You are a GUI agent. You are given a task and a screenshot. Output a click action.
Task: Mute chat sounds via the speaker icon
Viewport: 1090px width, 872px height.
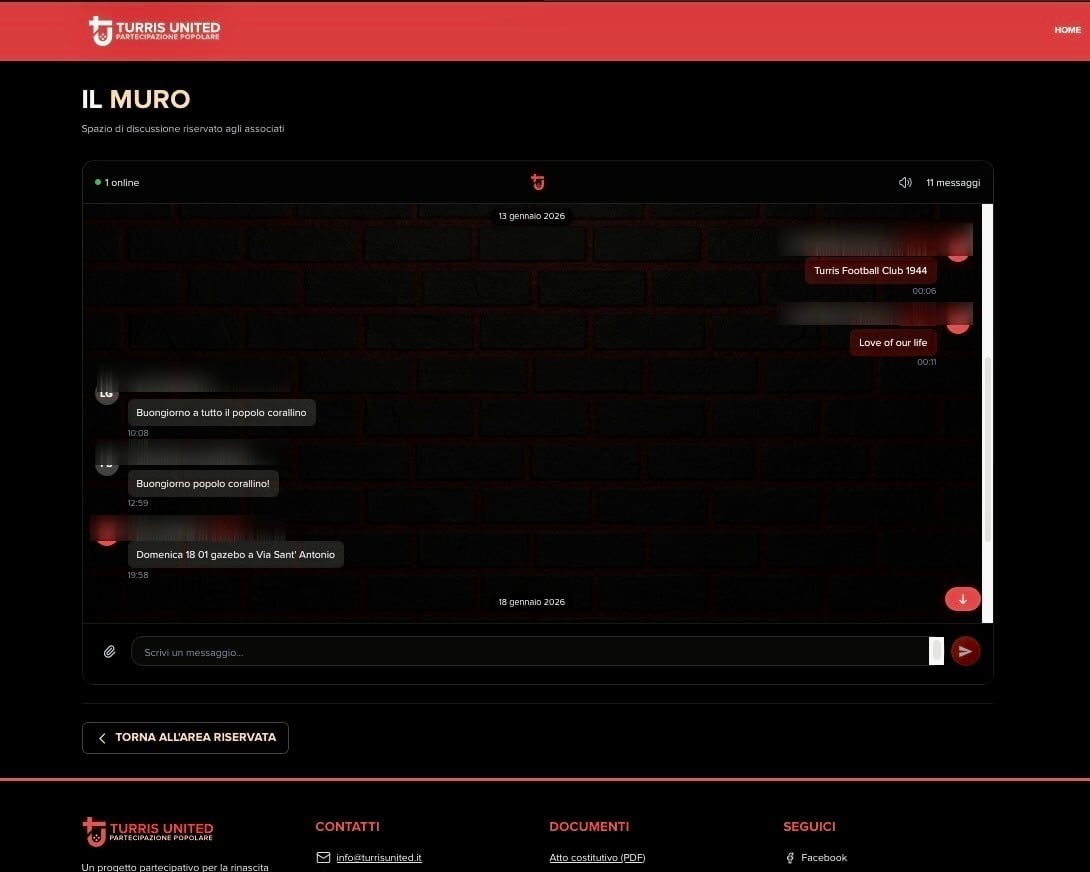pos(905,182)
